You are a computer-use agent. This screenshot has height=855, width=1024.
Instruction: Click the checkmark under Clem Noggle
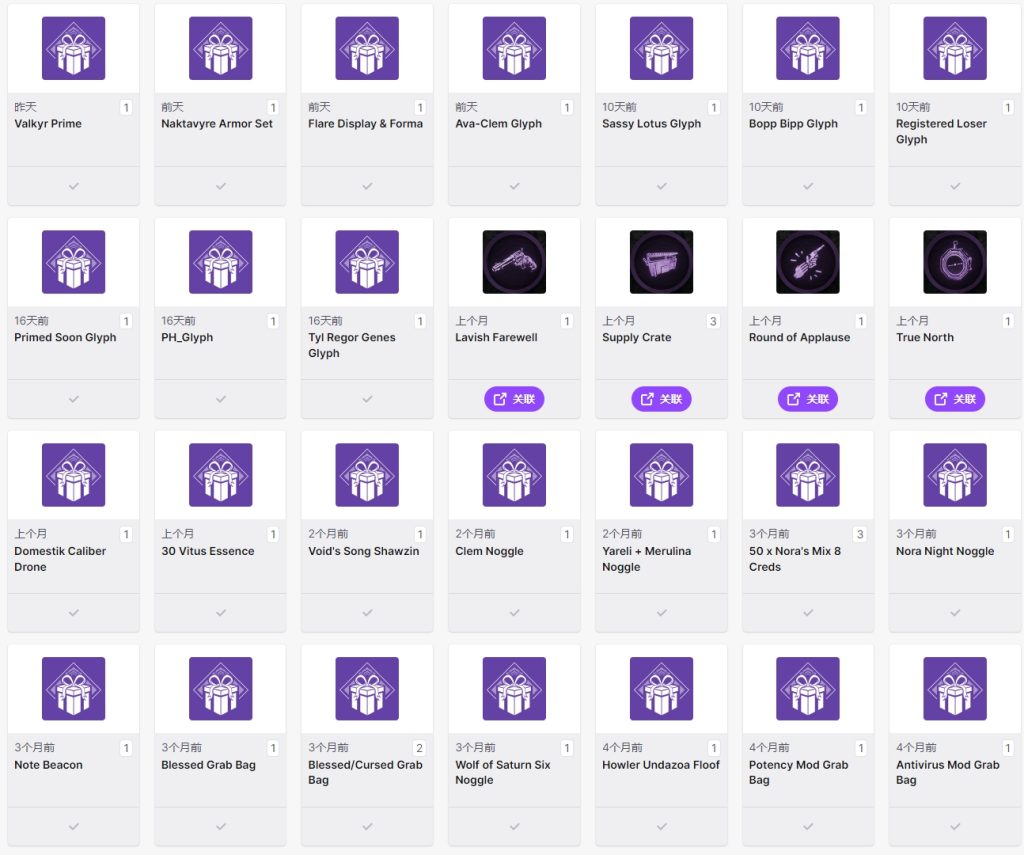[515, 613]
